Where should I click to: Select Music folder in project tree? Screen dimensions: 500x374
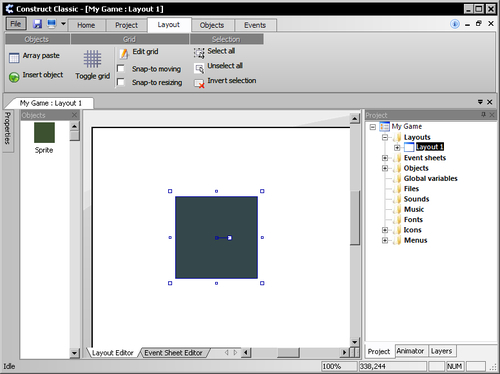coord(414,209)
